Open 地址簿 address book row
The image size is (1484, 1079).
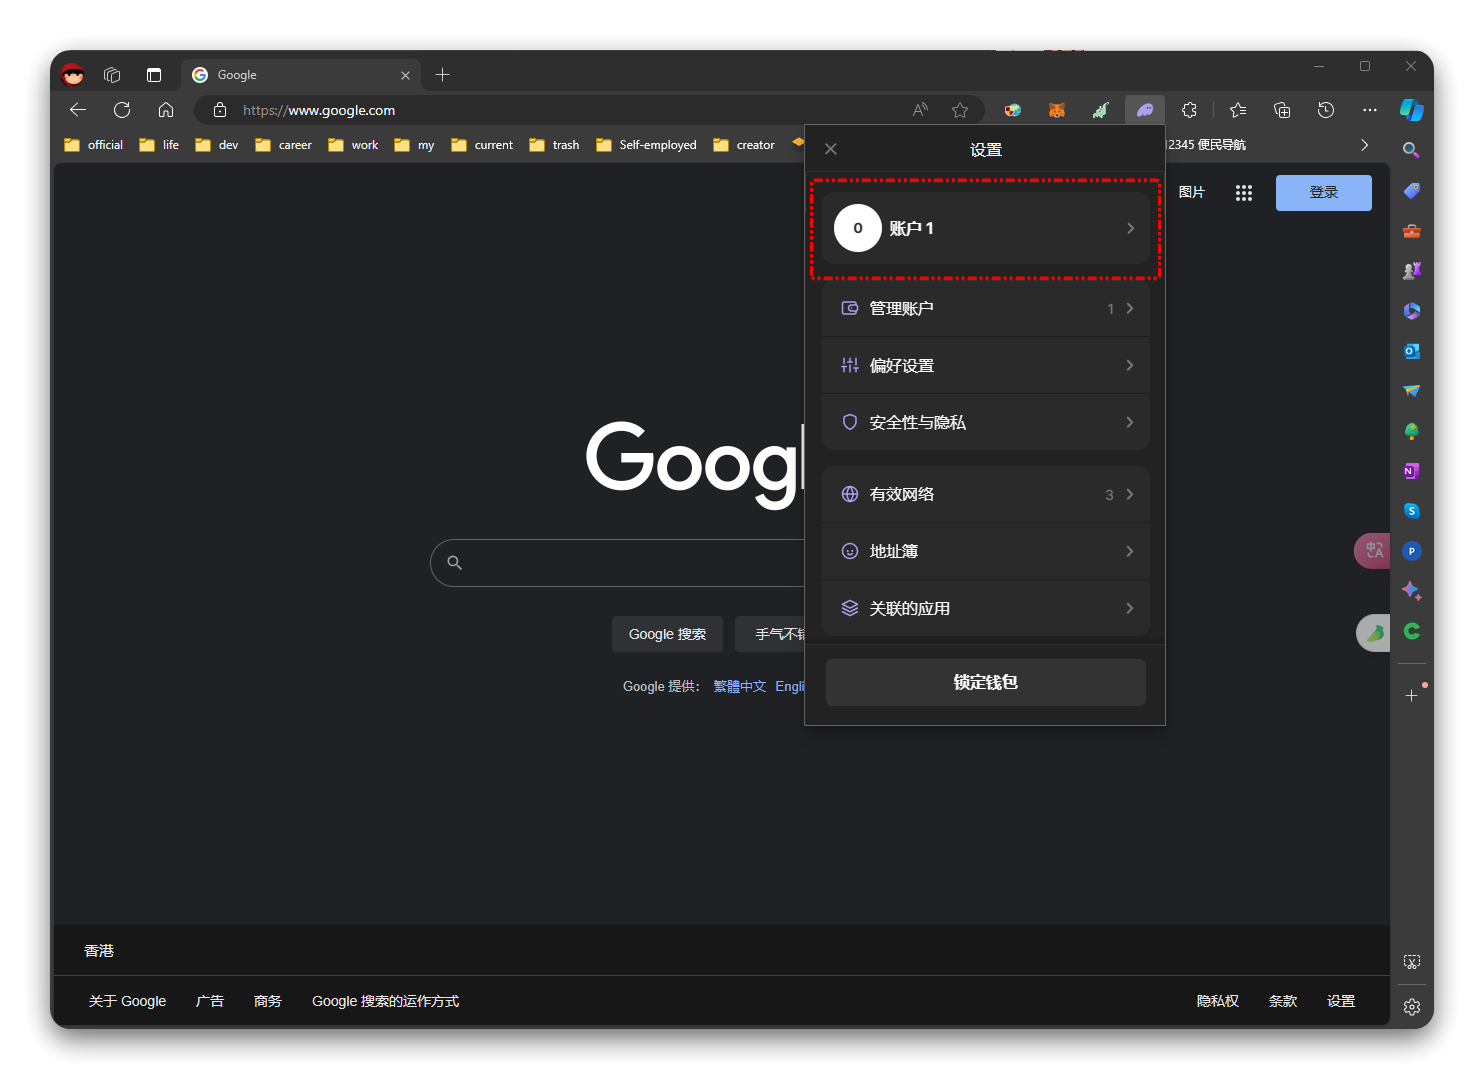click(x=985, y=551)
